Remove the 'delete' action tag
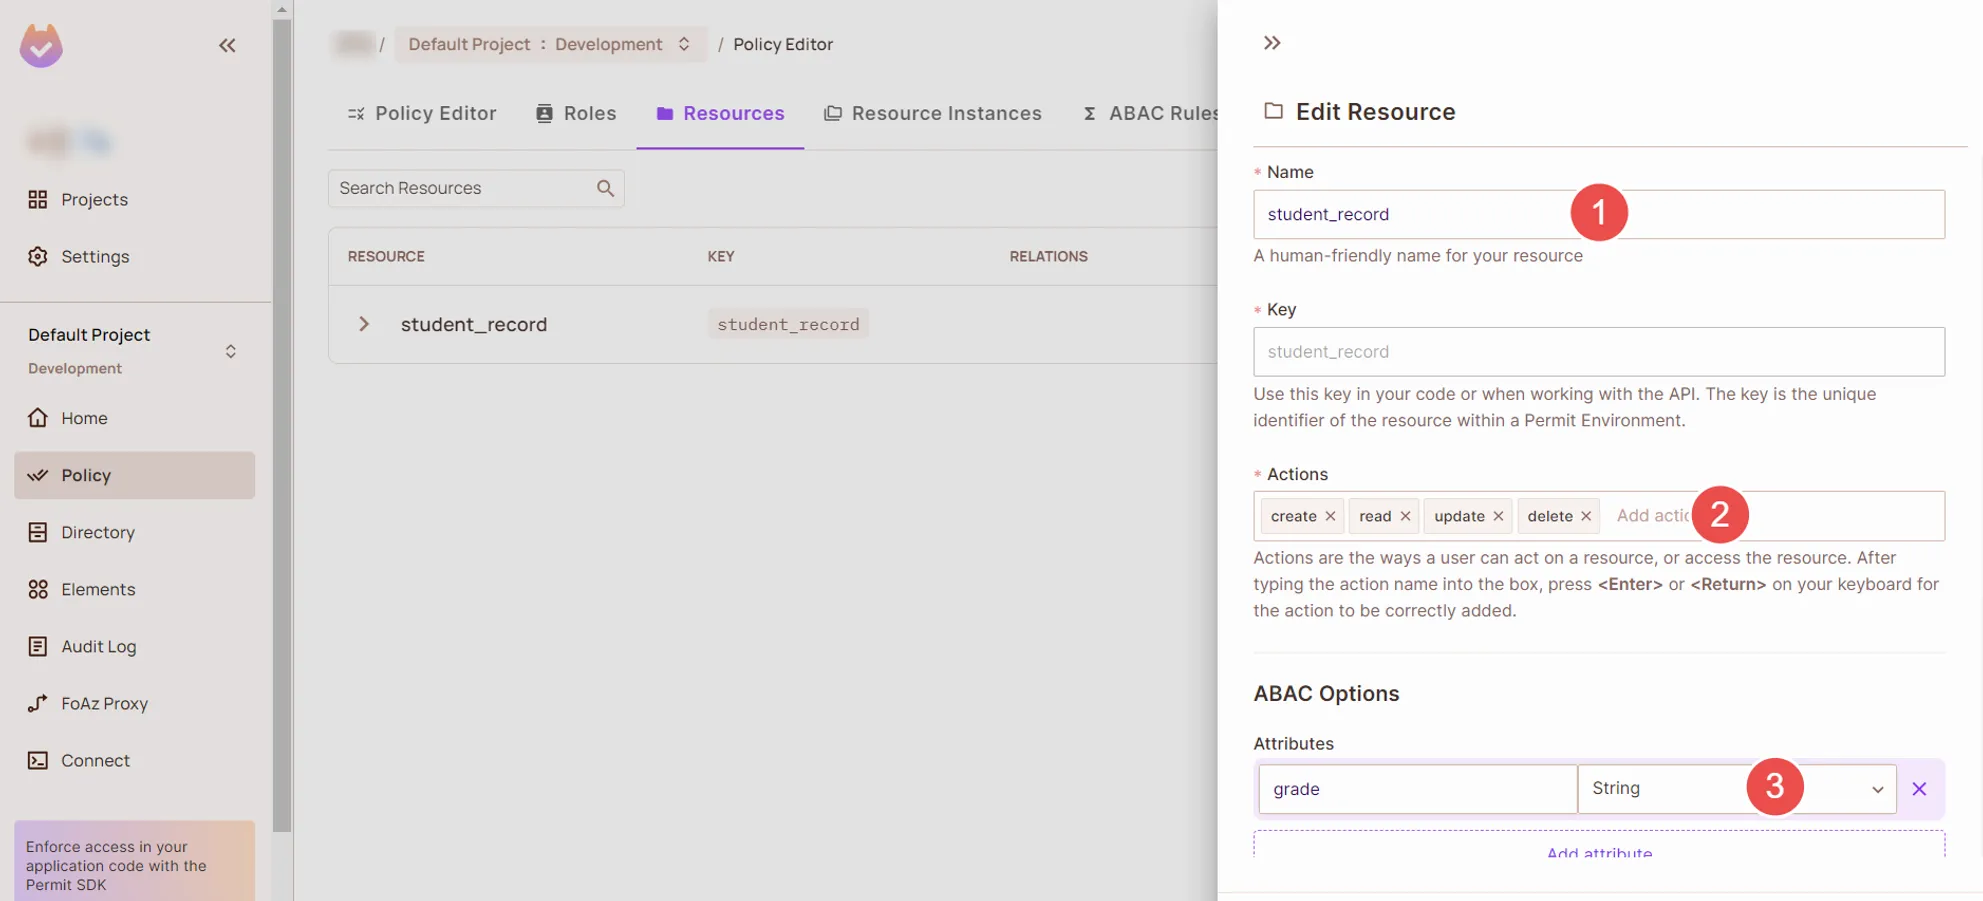The image size is (1983, 901). pyautogui.click(x=1586, y=516)
